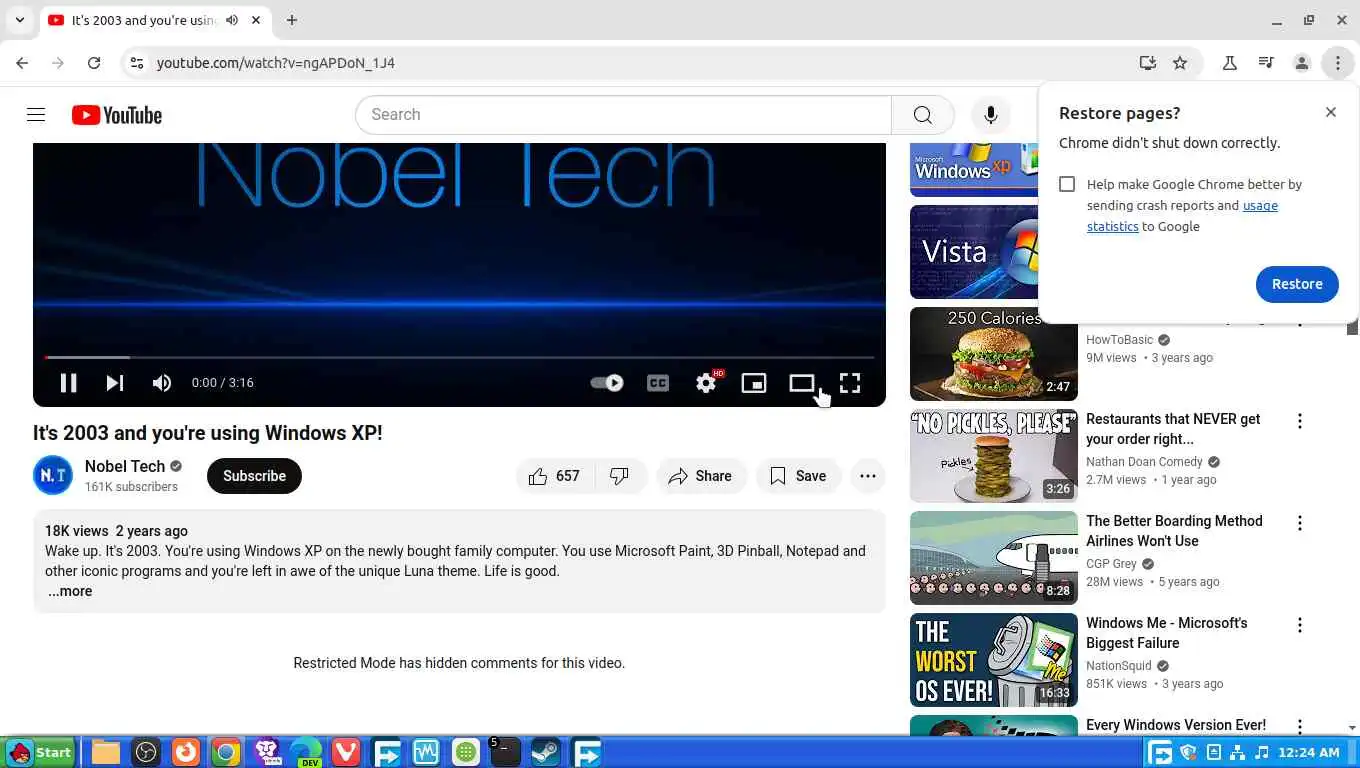
Task: Open options for the Restaurants NEVER video
Action: pos(1300,421)
